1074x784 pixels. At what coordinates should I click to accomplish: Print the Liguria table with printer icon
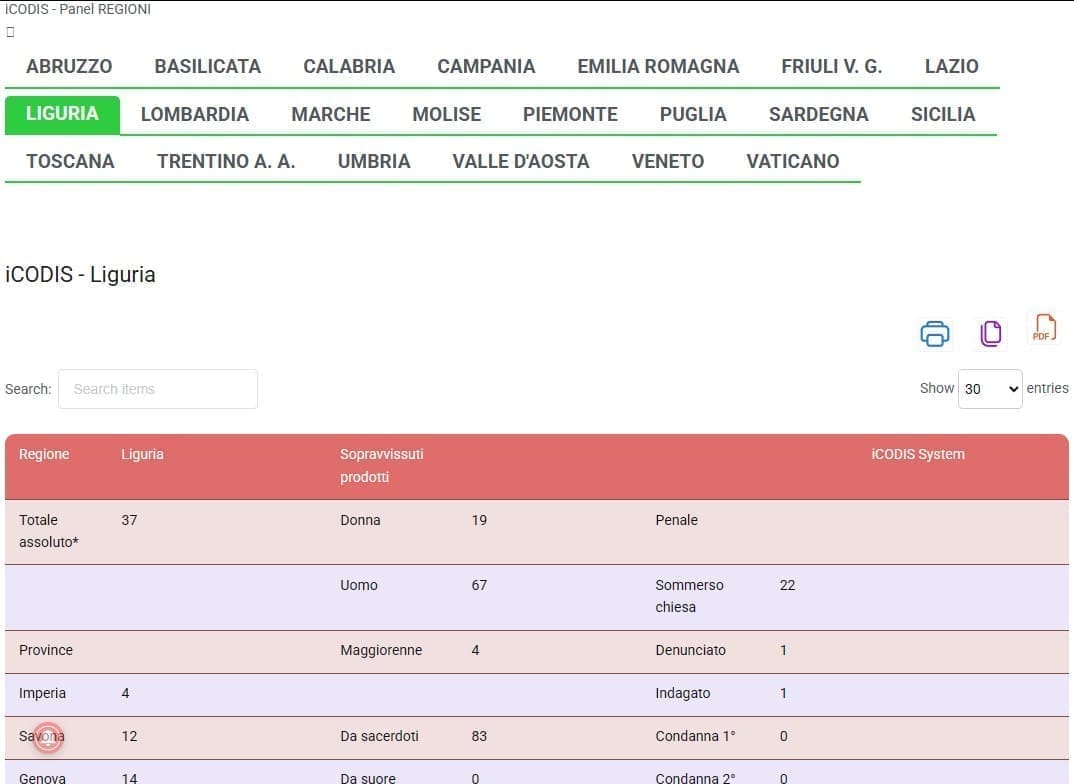pos(934,333)
